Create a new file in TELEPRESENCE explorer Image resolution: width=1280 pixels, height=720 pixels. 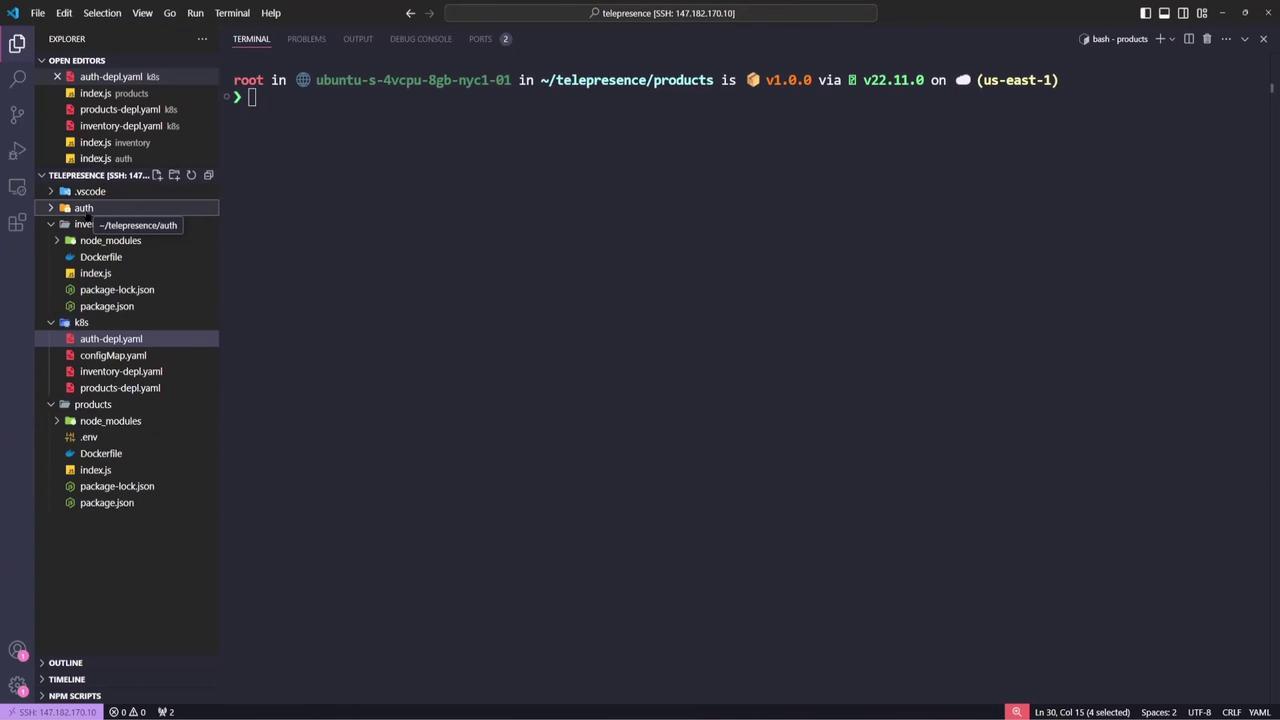pos(157,175)
